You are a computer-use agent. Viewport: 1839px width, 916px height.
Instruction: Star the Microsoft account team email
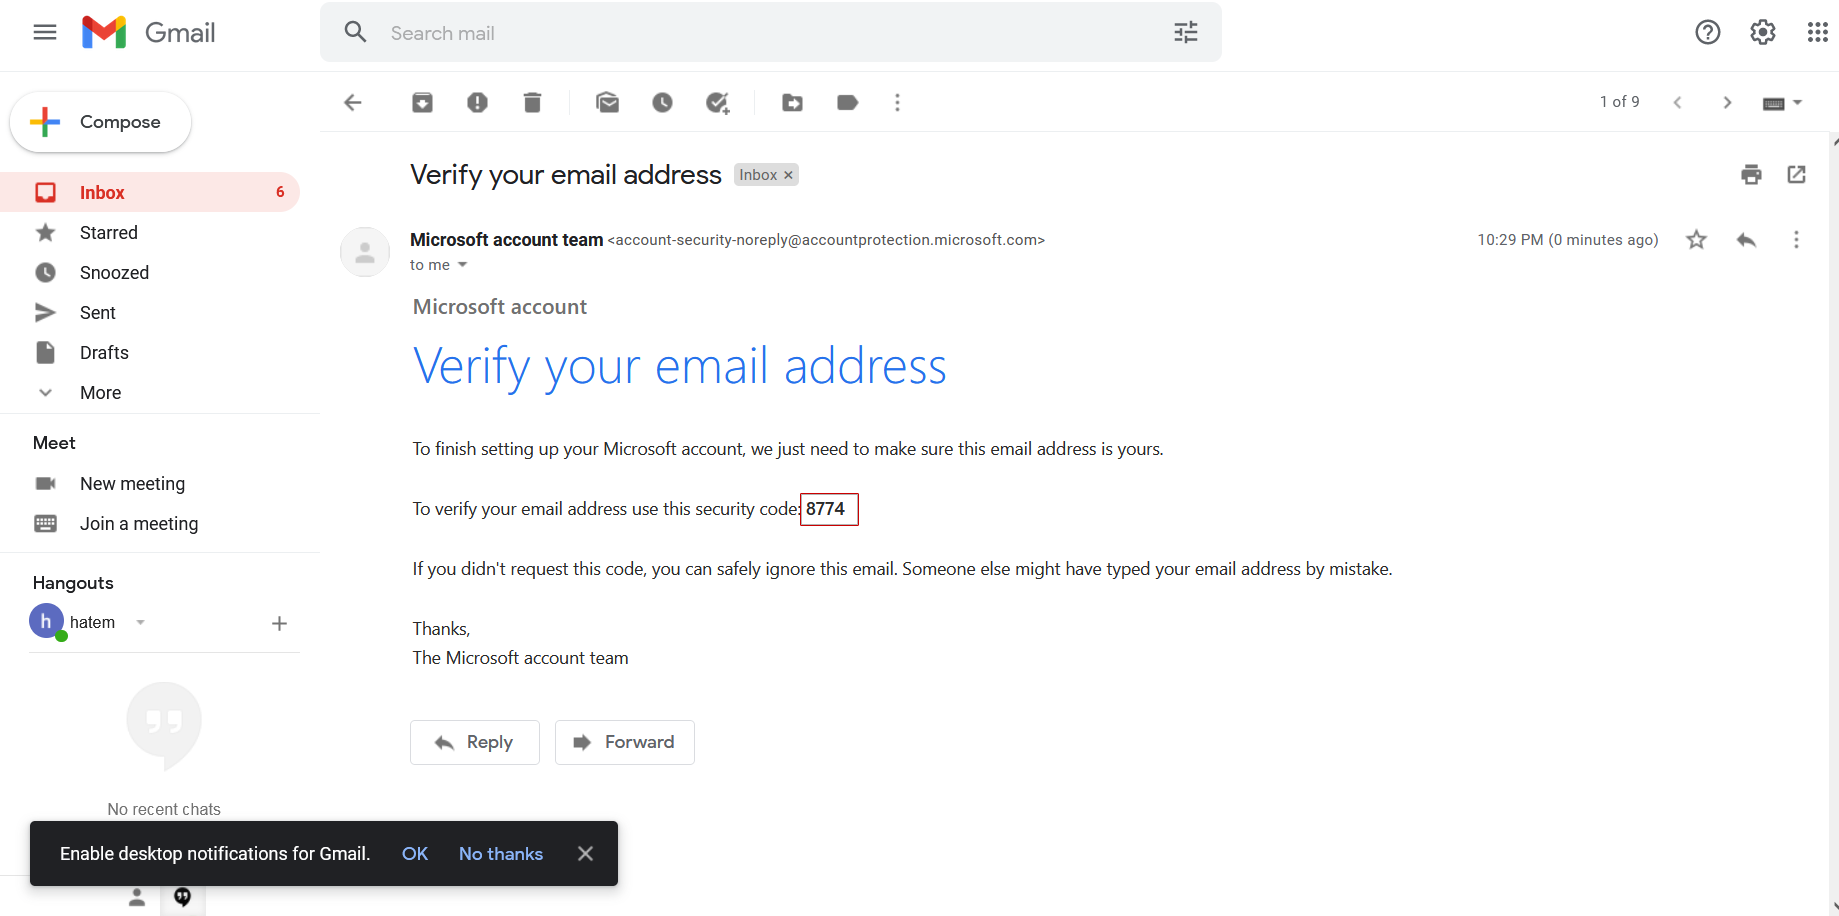tap(1696, 240)
